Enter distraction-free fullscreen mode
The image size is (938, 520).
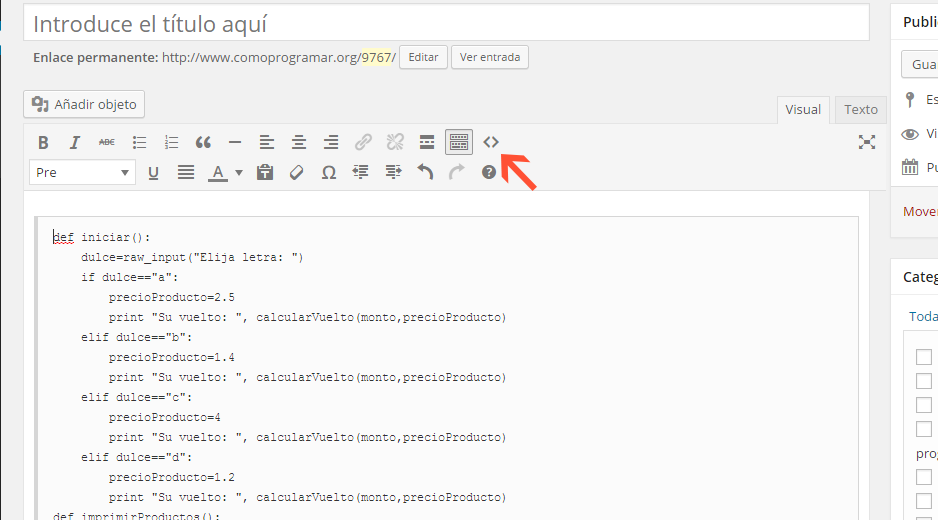pyautogui.click(x=867, y=142)
